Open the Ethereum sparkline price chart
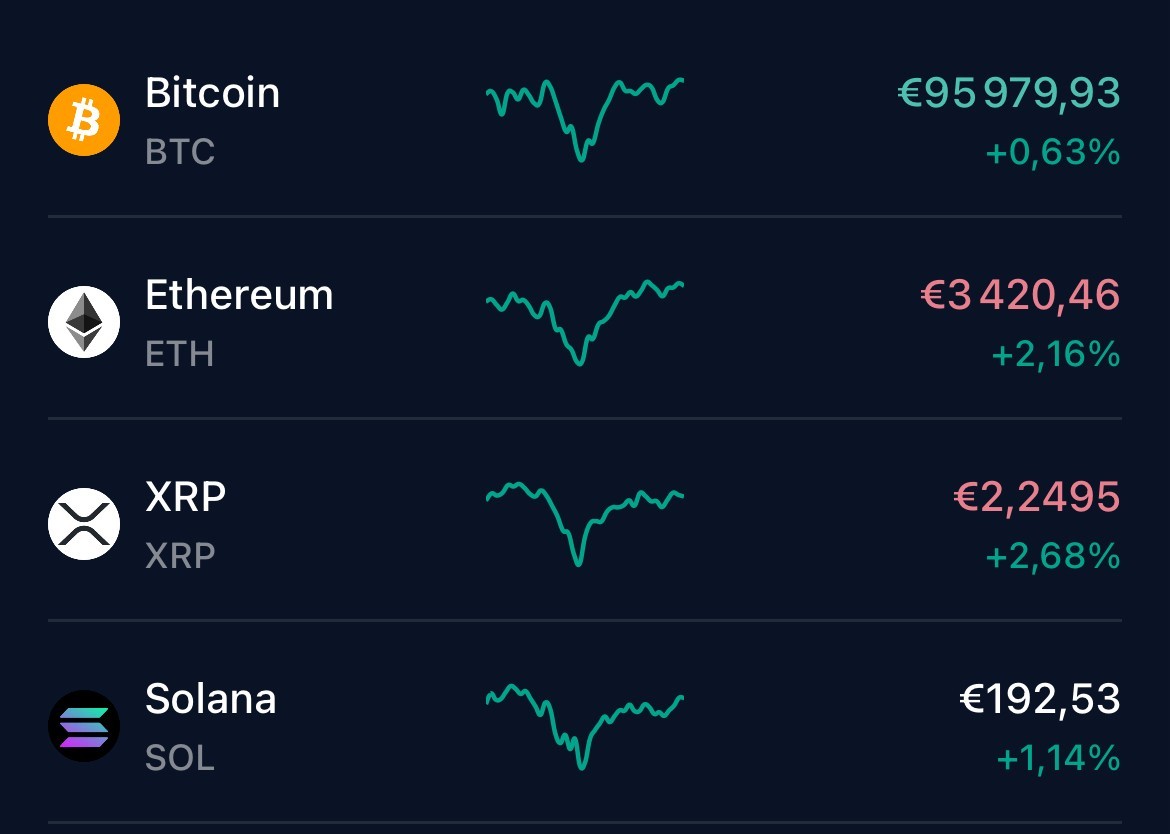This screenshot has width=1170, height=834. [x=585, y=320]
